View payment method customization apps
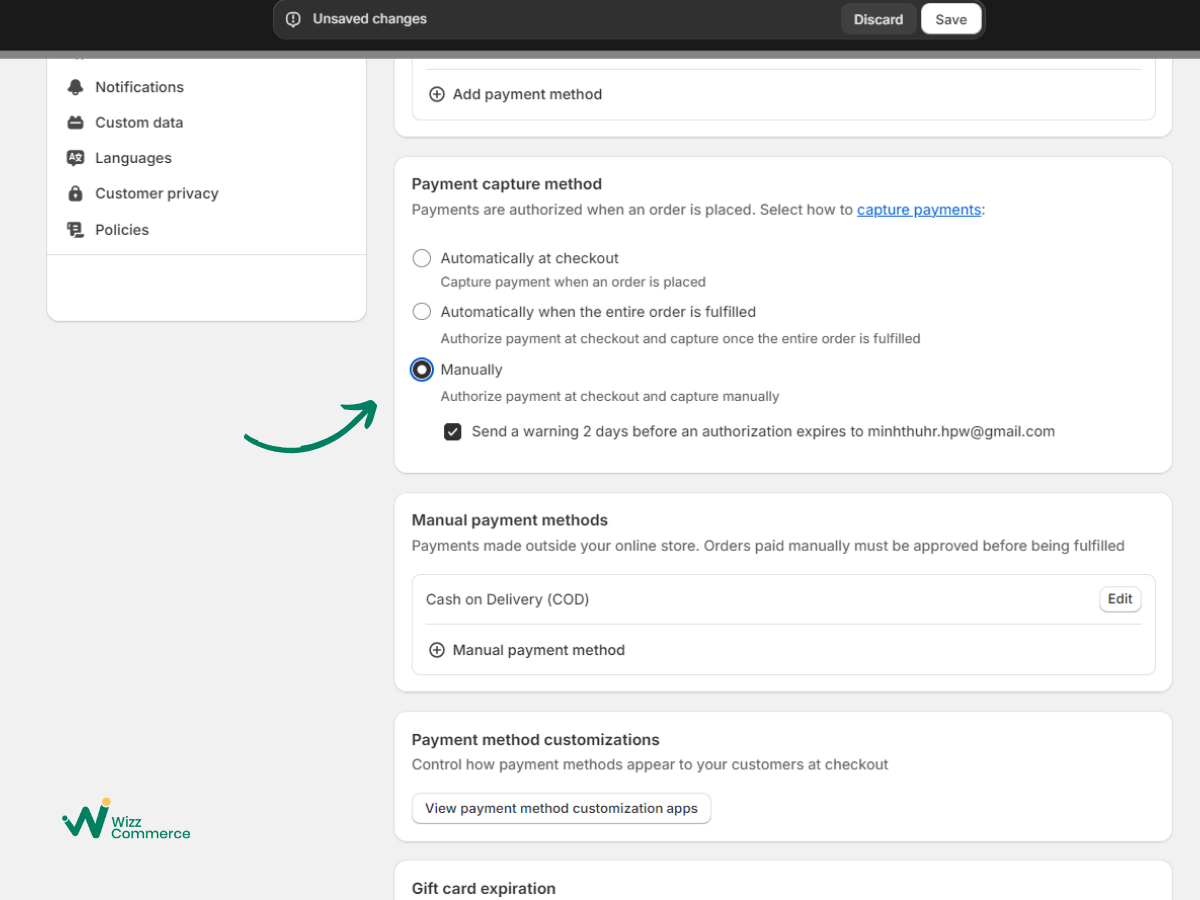 point(561,808)
